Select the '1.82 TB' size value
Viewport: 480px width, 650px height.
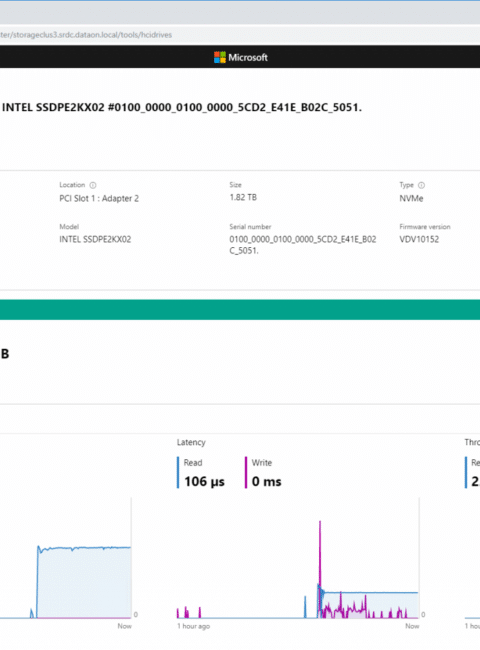[x=243, y=197]
